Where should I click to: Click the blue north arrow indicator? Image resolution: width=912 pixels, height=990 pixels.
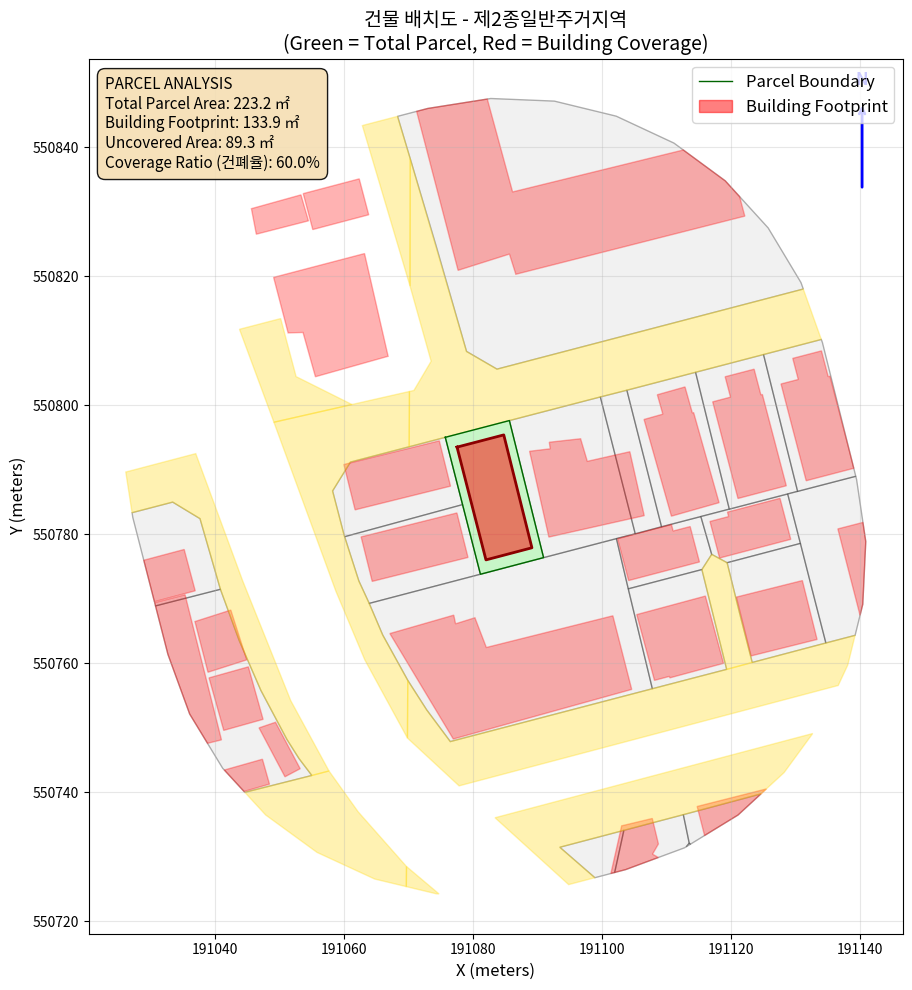[x=861, y=140]
